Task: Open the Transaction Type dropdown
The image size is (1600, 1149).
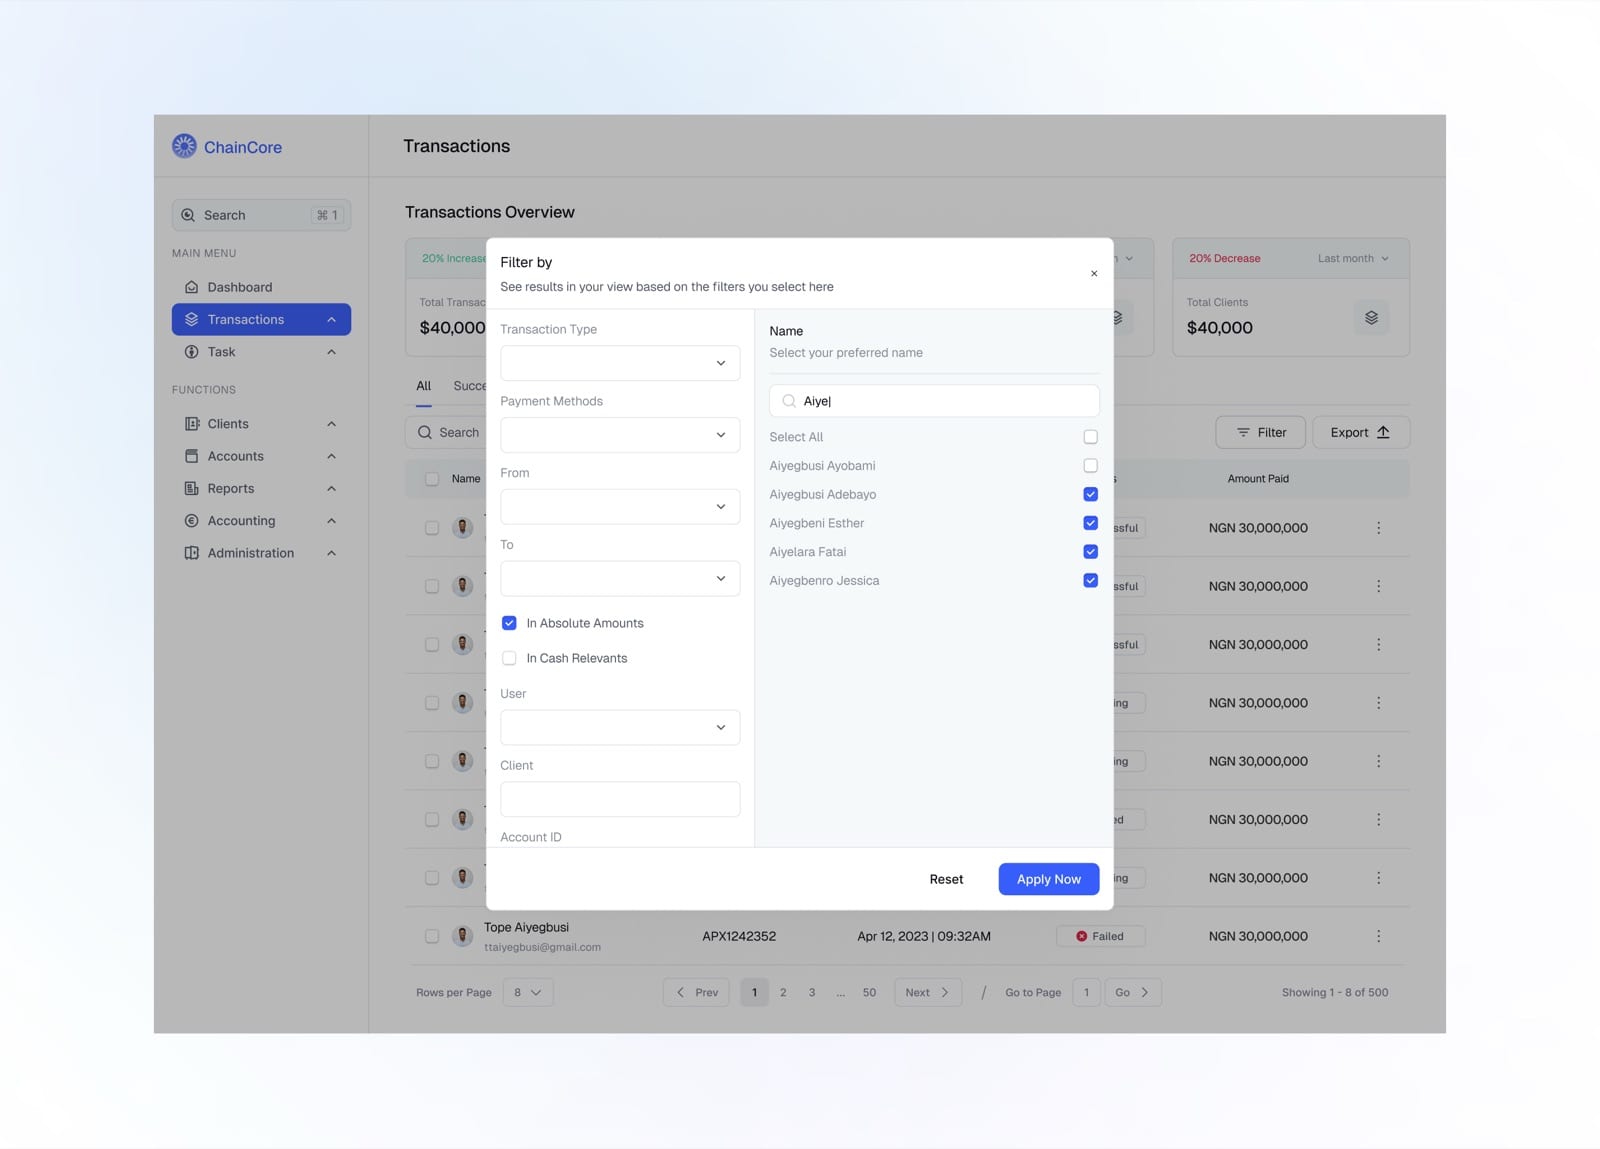Action: point(620,363)
